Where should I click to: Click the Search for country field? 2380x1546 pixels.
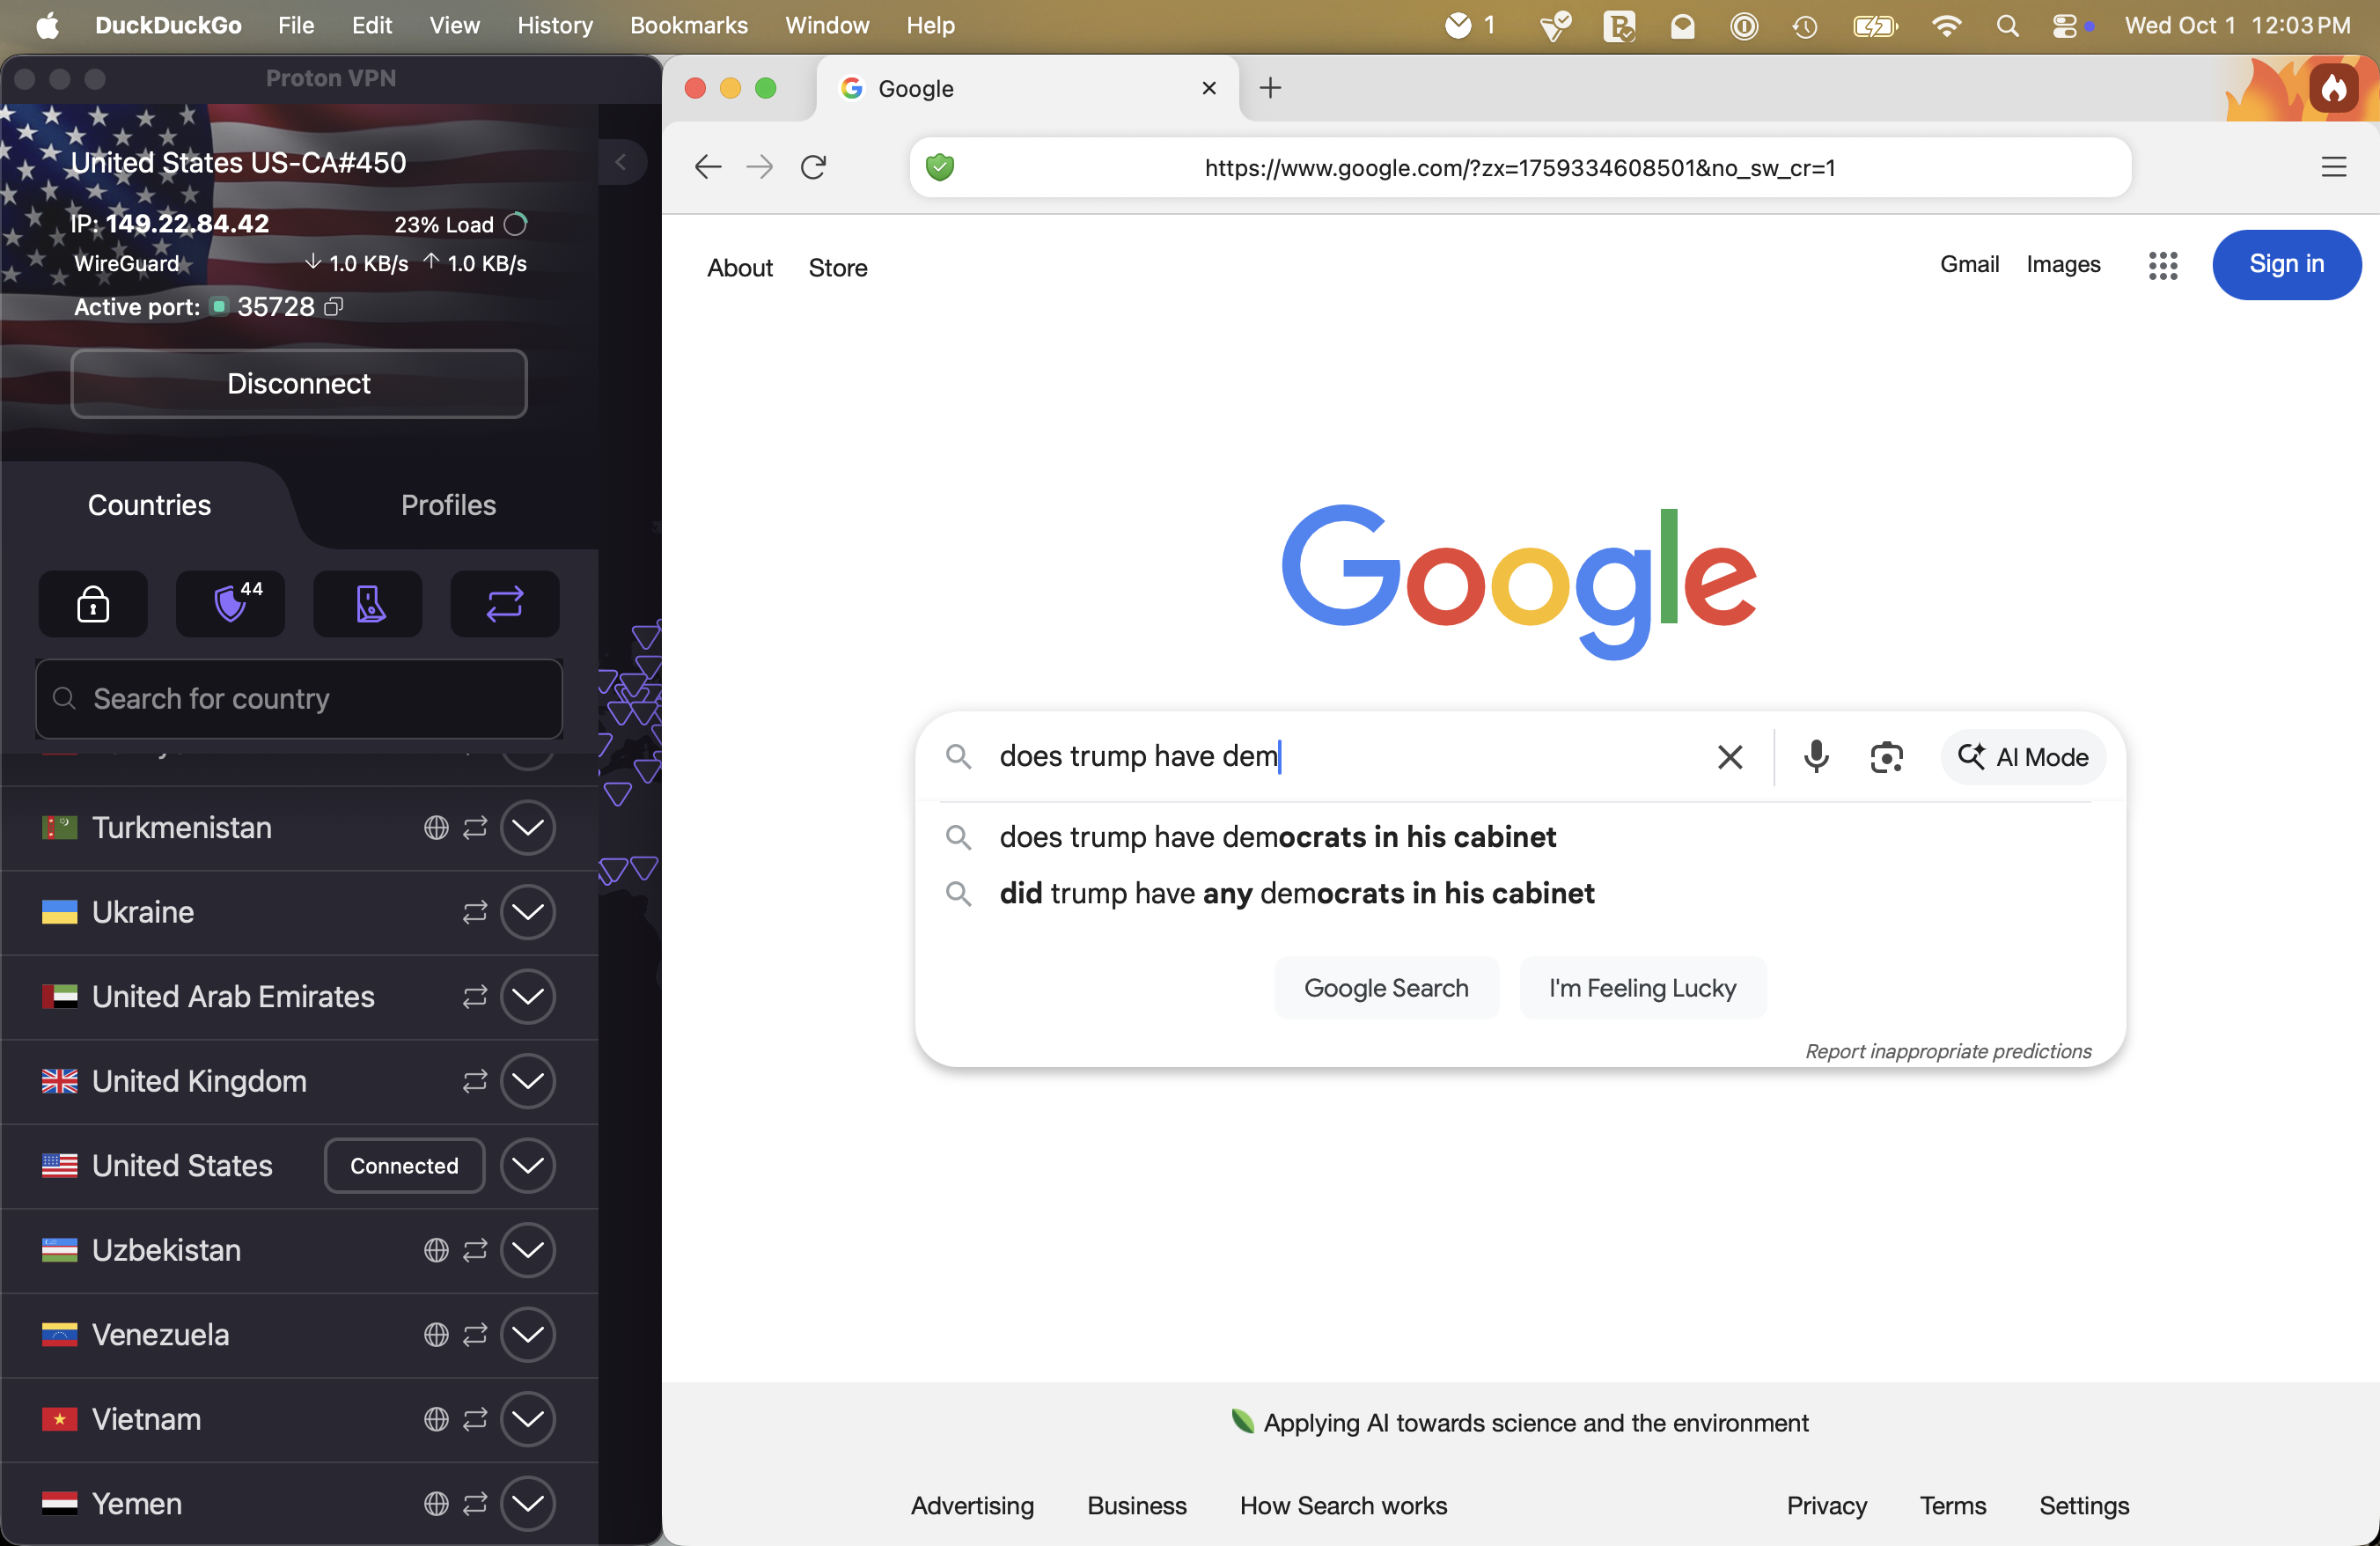click(x=300, y=698)
